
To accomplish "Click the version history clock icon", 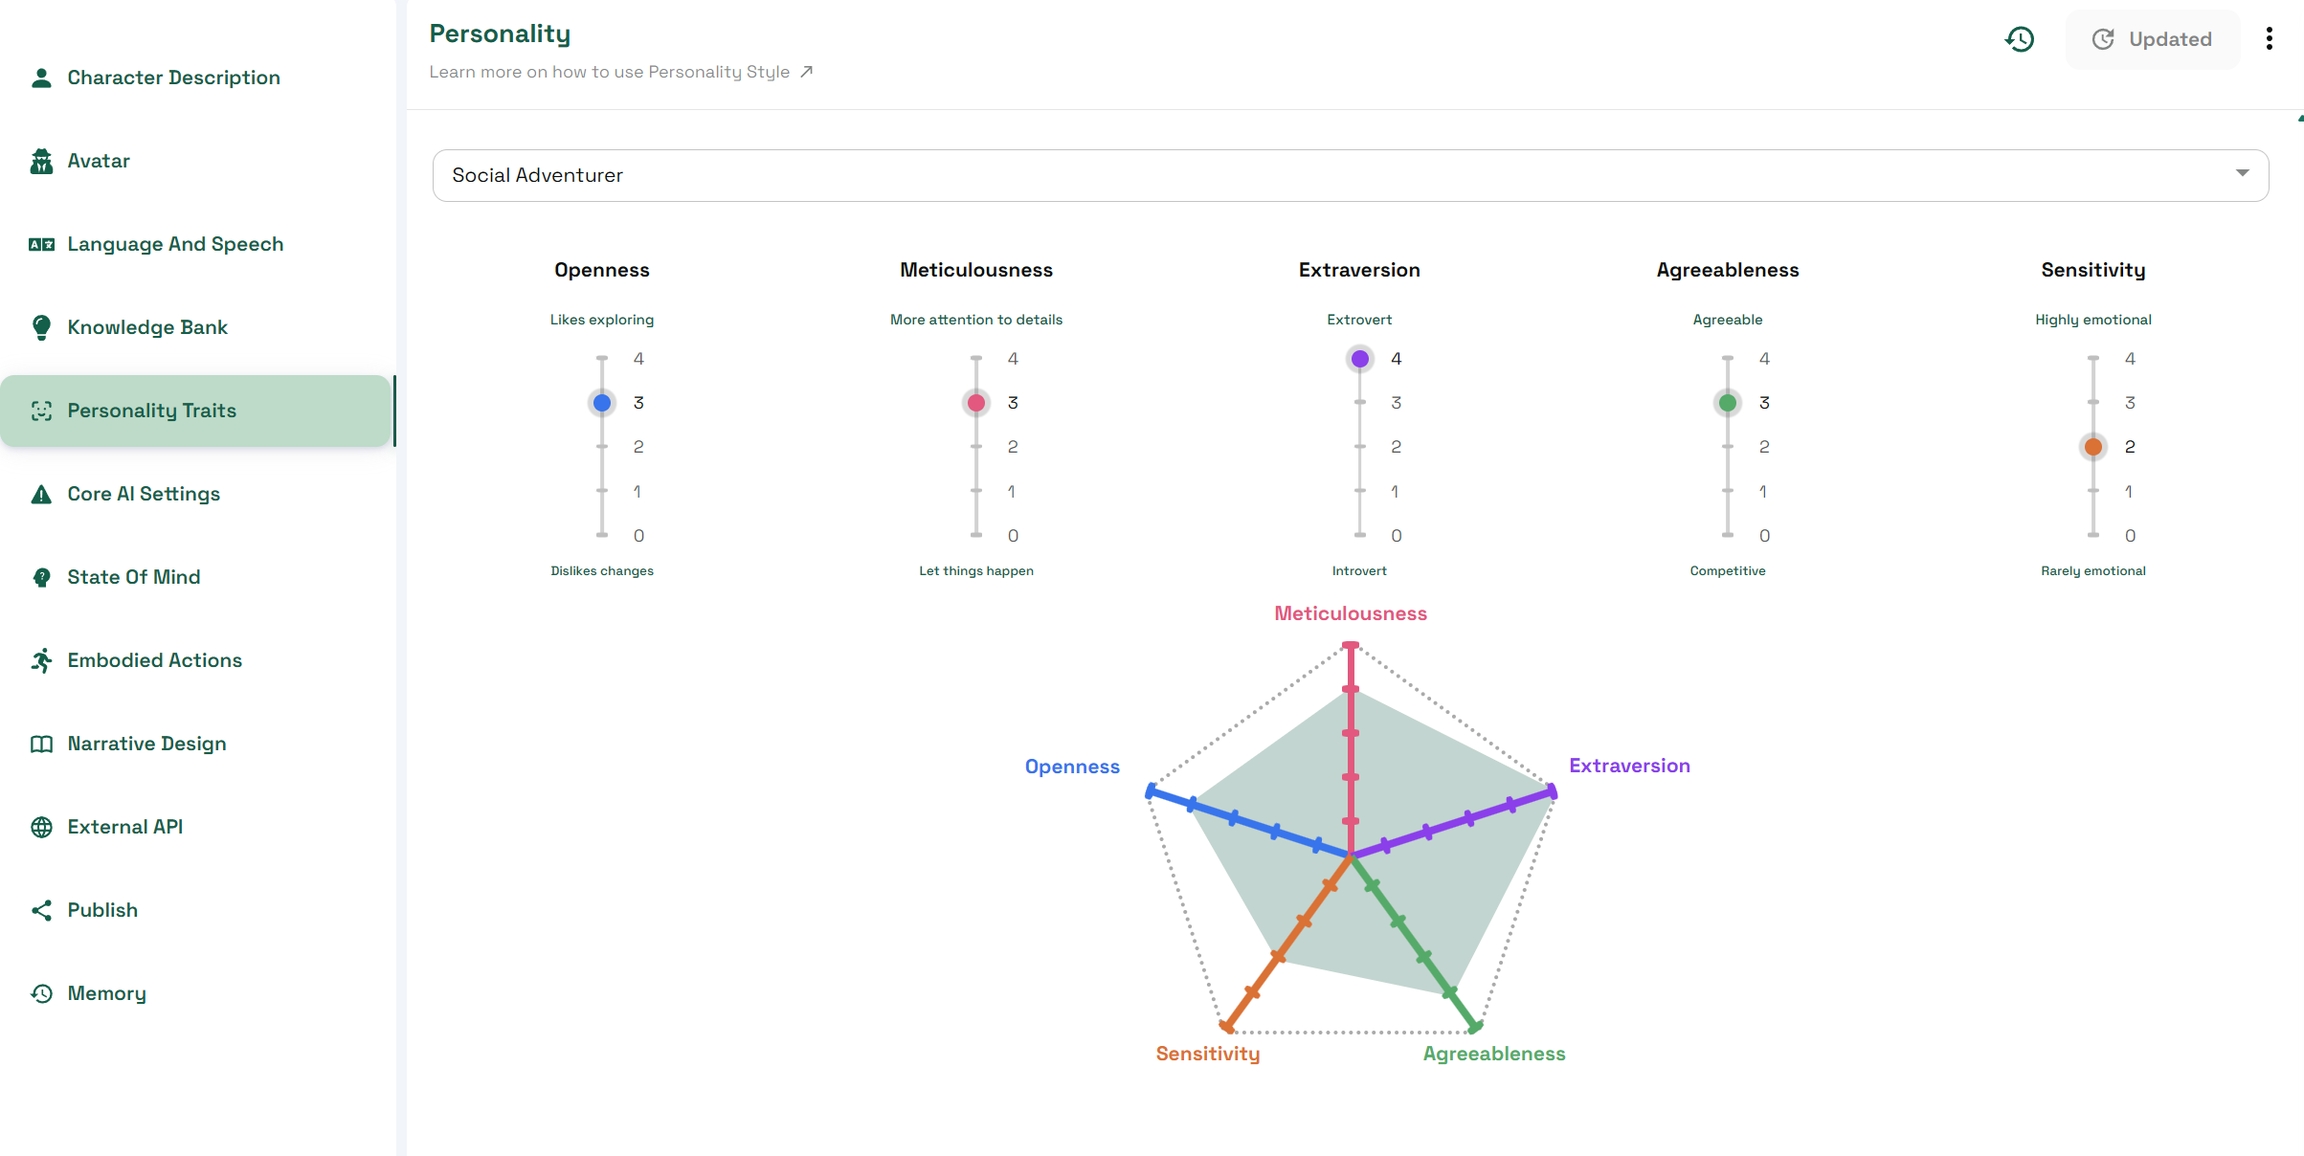I will 2019,39.
